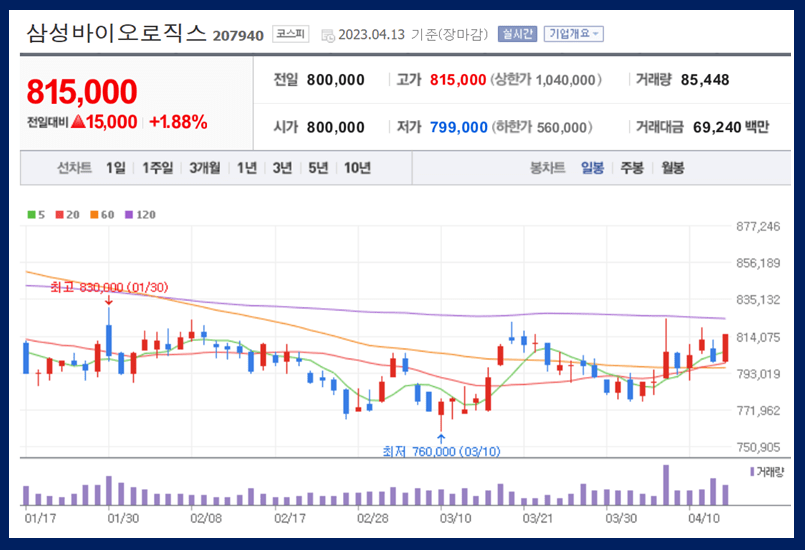Image resolution: width=805 pixels, height=550 pixels.
Task: Switch to 월봉 candlestick chart
Action: pos(673,168)
